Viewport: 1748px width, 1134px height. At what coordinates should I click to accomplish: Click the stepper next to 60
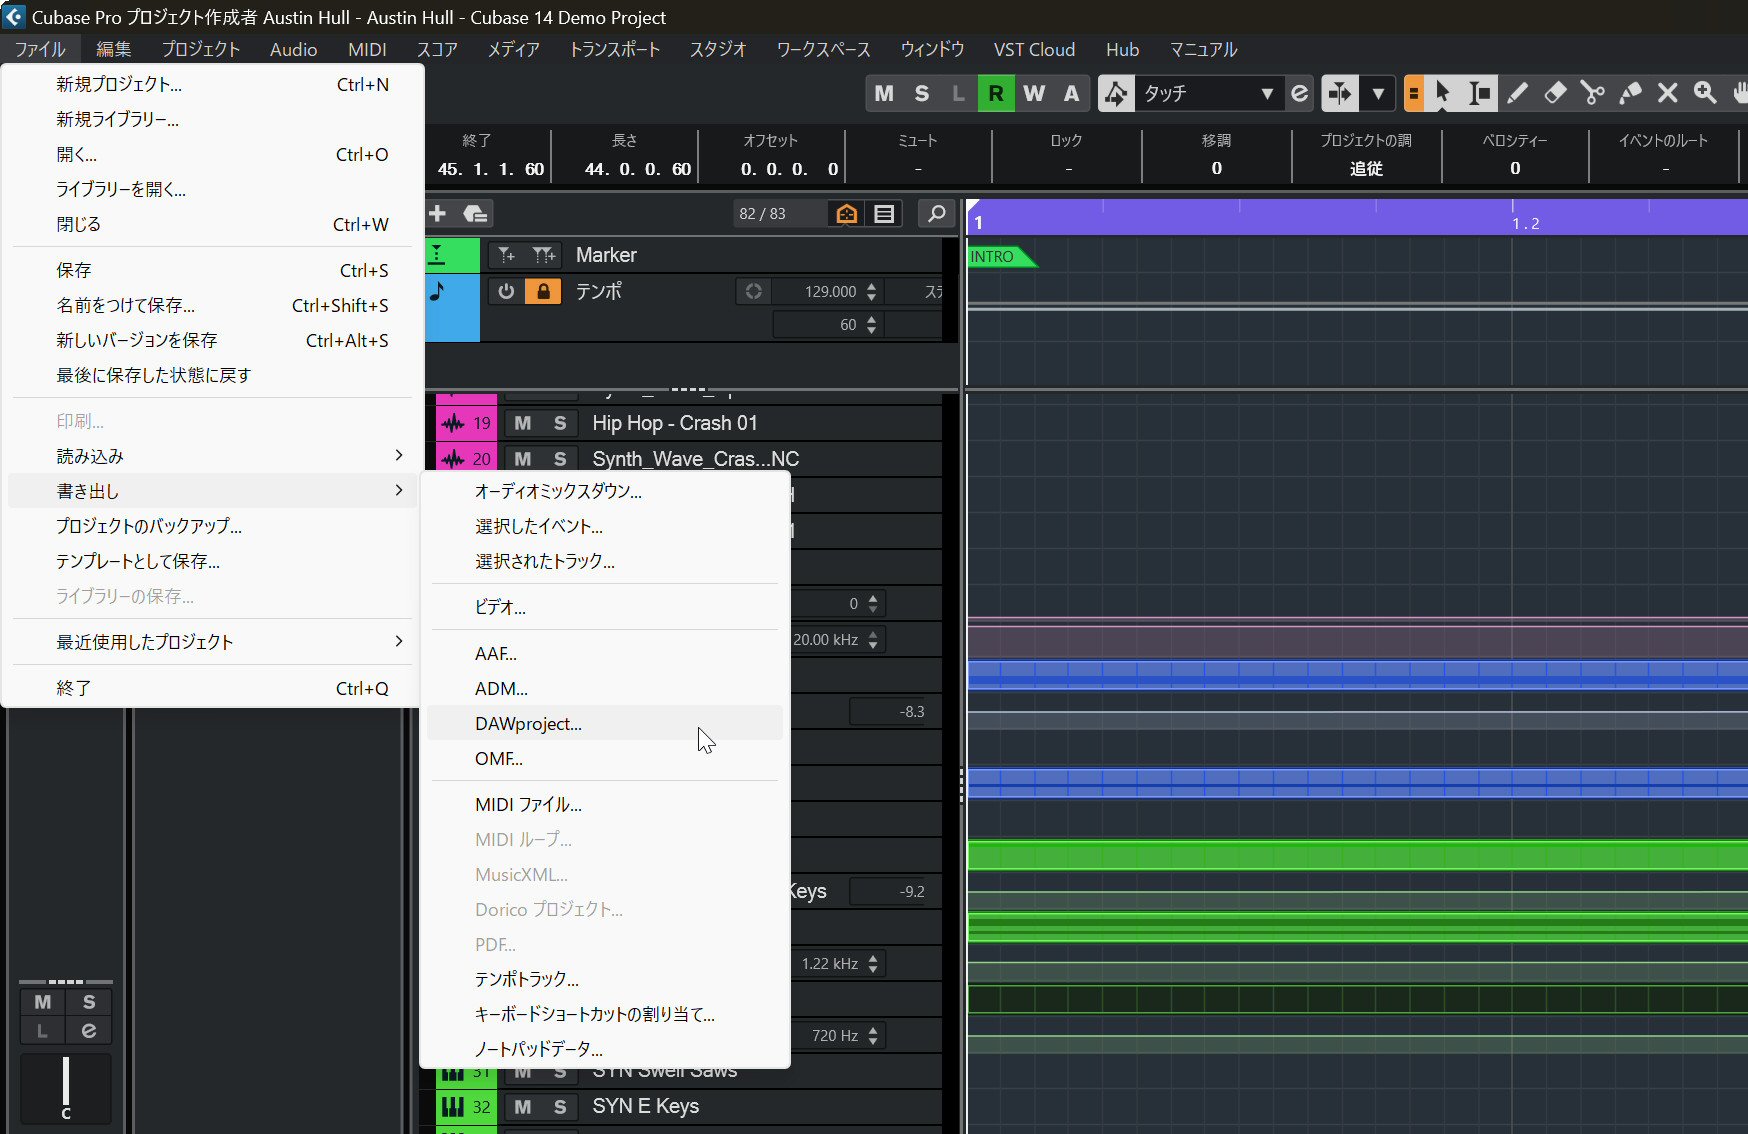pos(872,325)
